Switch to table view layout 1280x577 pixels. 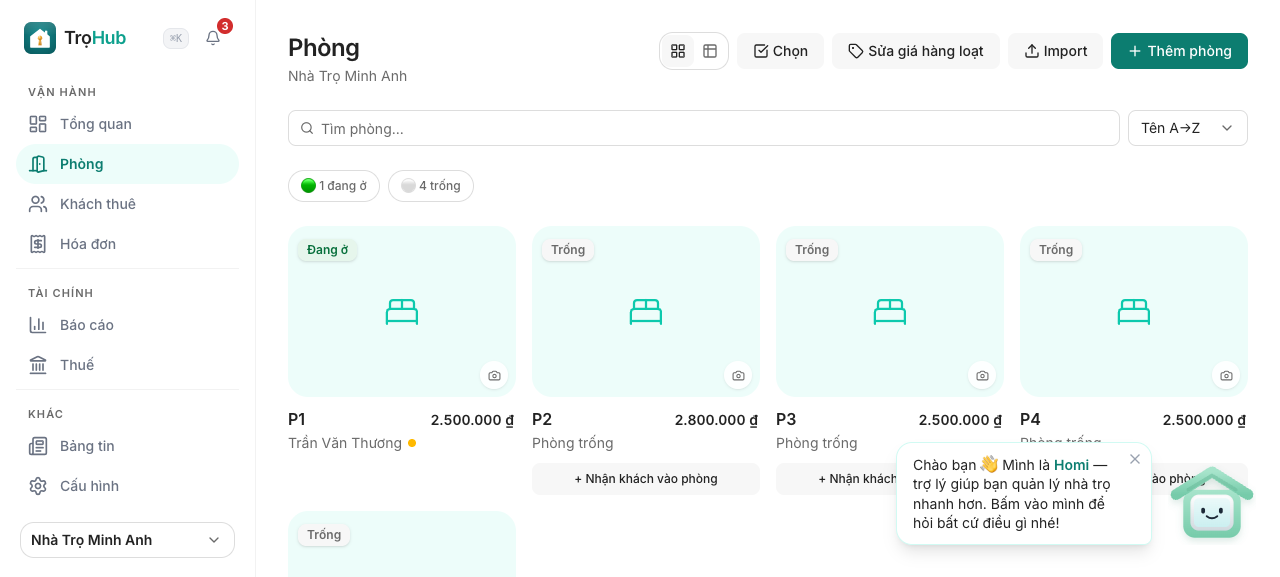coord(710,51)
